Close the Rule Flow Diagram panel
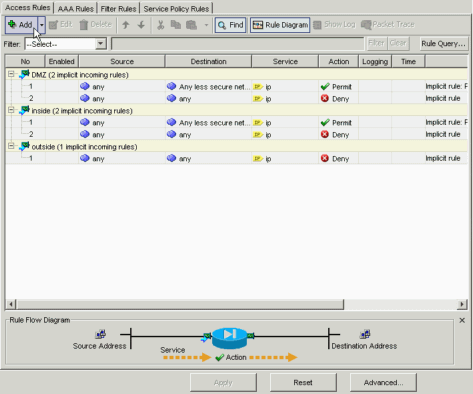Image resolution: width=473 pixels, height=394 pixels. [462, 320]
